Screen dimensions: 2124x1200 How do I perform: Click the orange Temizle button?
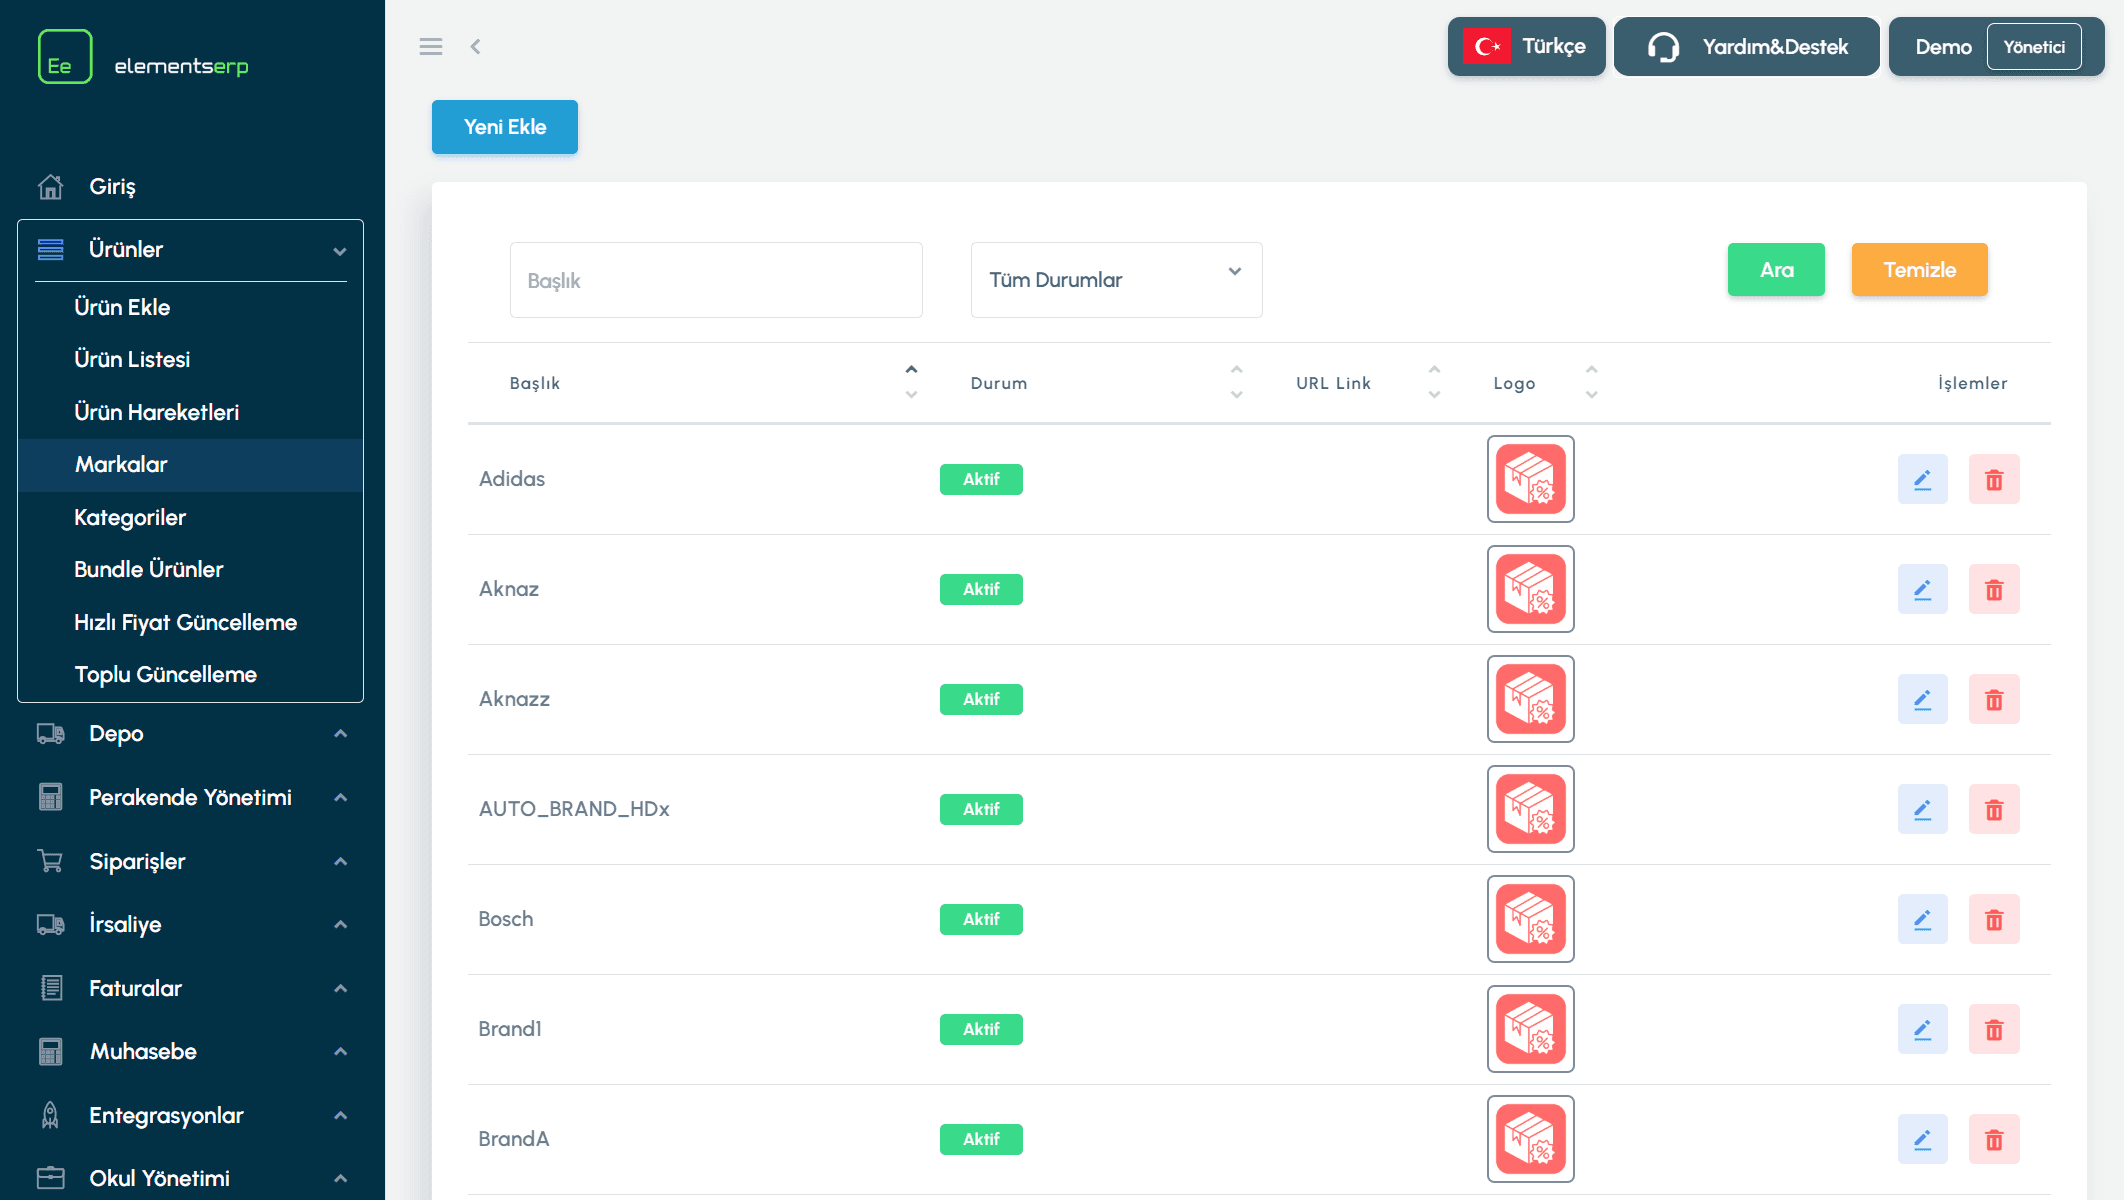coord(1919,270)
